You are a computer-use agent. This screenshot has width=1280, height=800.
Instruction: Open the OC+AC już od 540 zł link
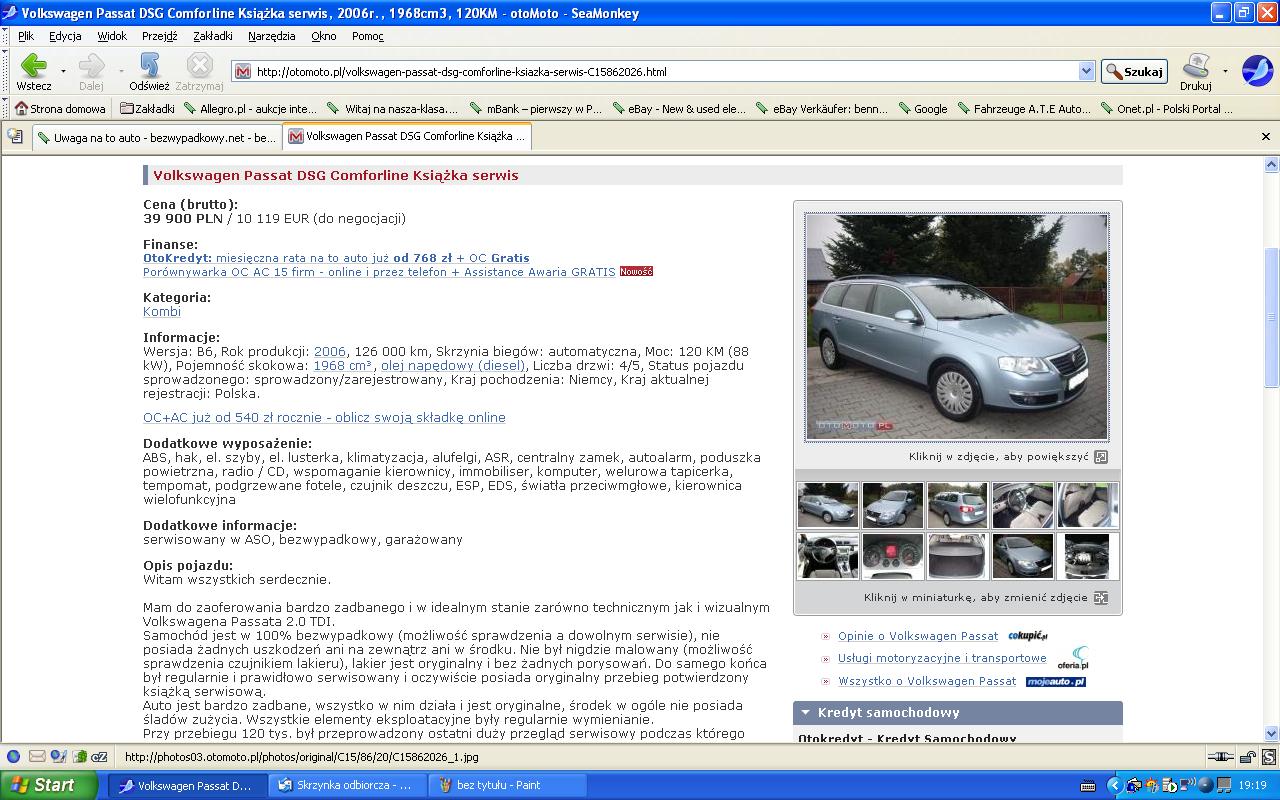[x=324, y=418]
